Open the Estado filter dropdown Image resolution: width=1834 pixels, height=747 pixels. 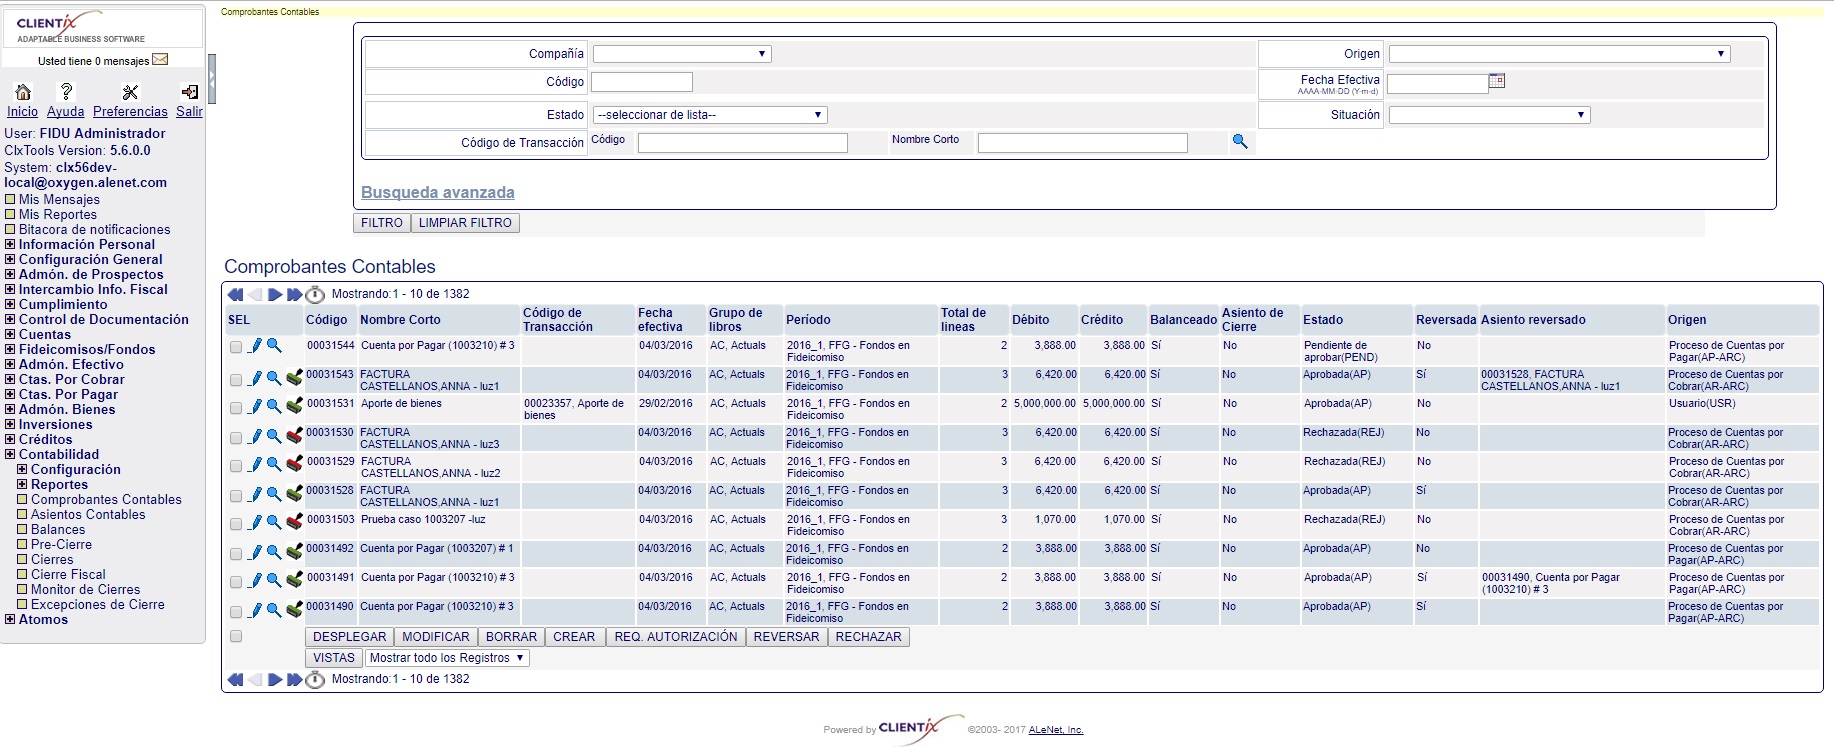pyautogui.click(x=710, y=115)
